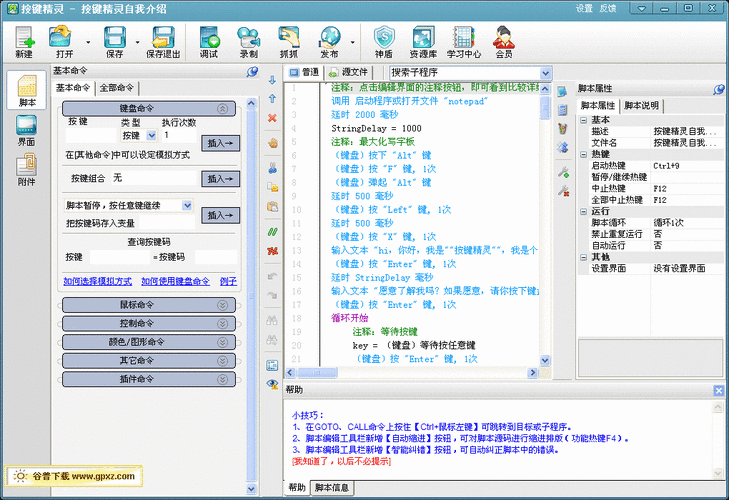
Task: Click the 新建 (New) toolbar icon
Action: 24,43
